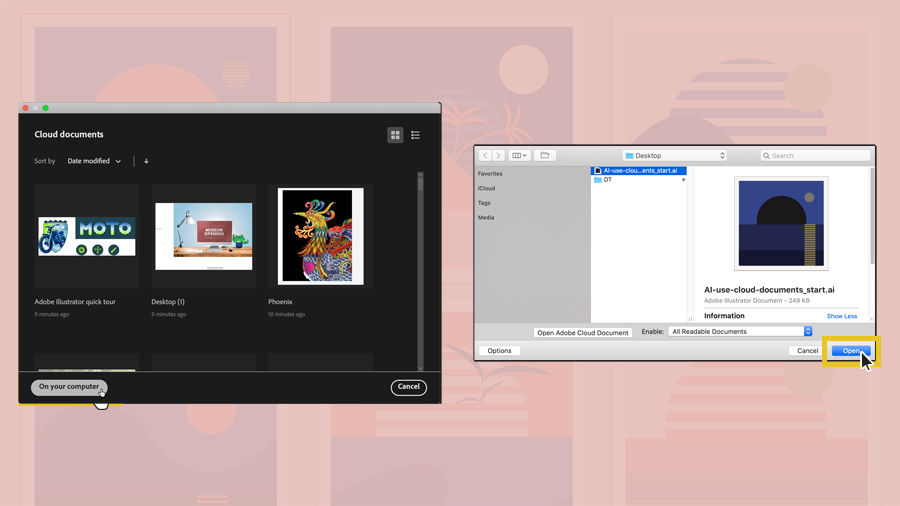This screenshot has width=900, height=506.
Task: Select the AI-use-clou...ents_start.ai file
Action: click(x=639, y=170)
